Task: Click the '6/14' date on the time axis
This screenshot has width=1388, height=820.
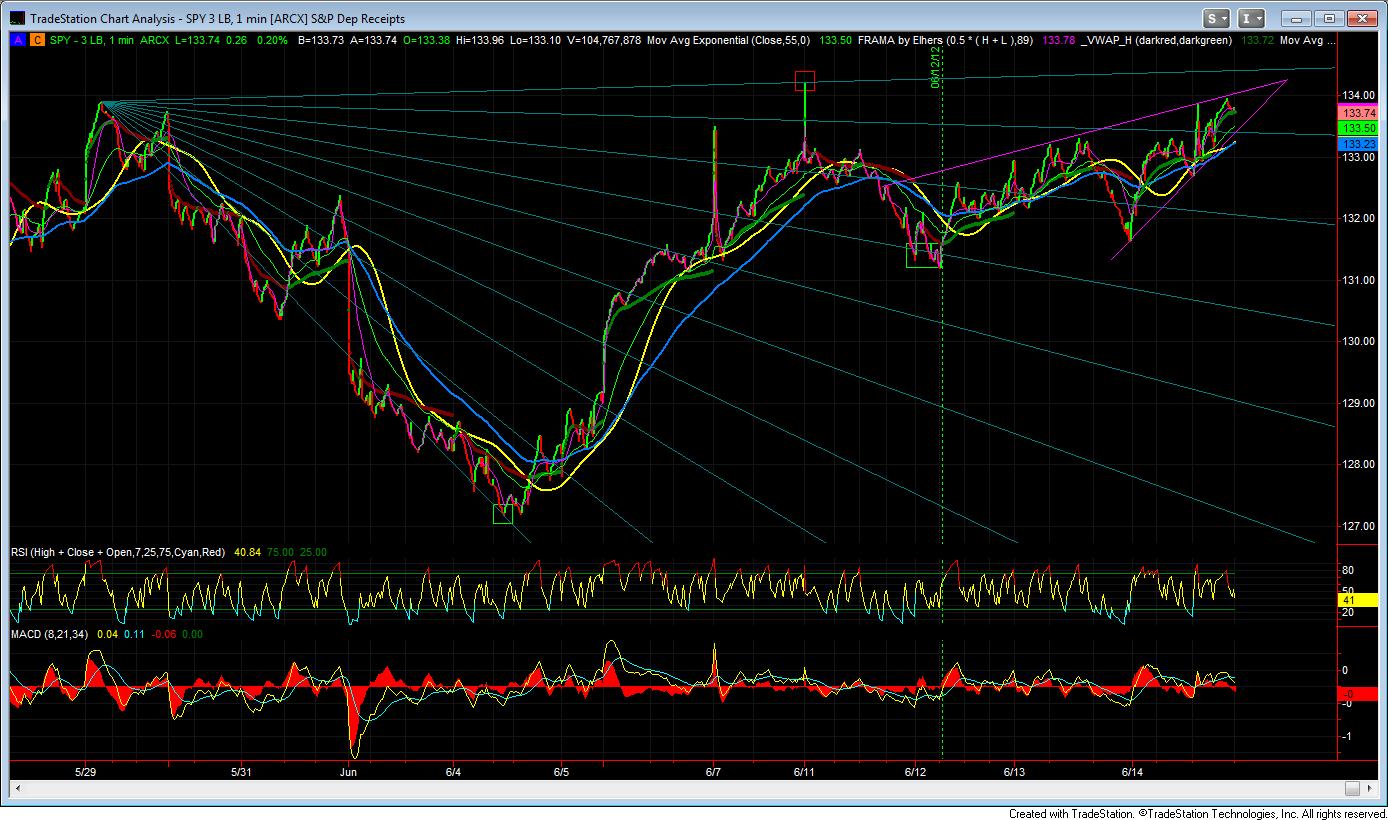Action: click(1133, 772)
